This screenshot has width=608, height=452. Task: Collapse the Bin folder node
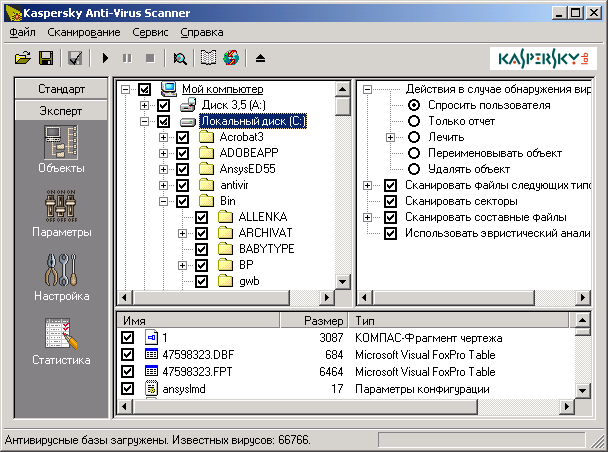163,201
